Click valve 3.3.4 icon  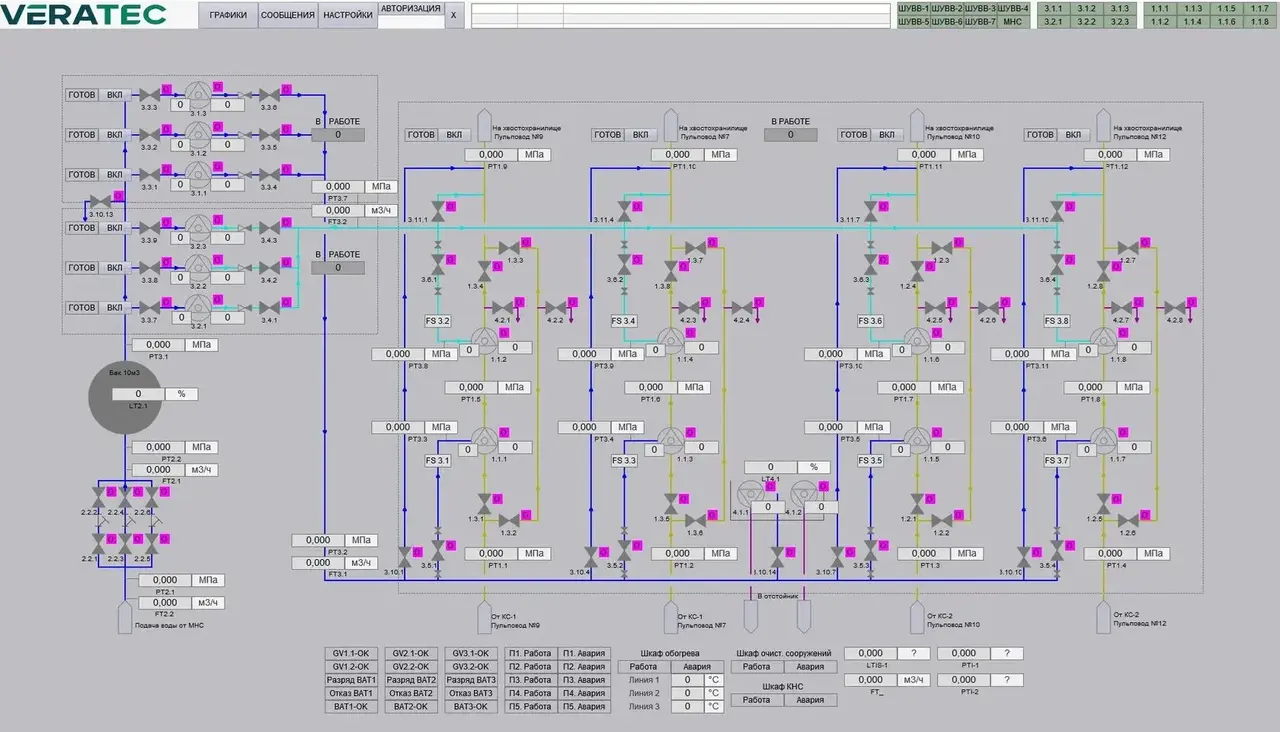269,175
